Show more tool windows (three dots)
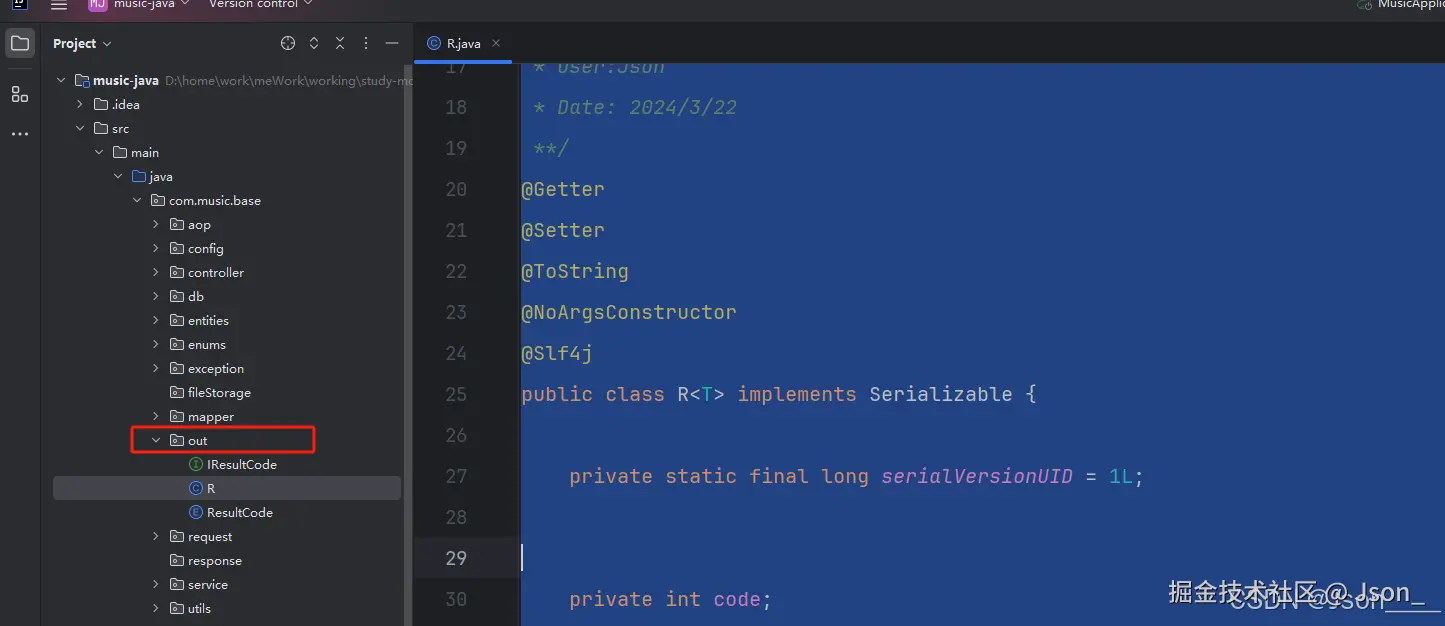 (20, 134)
